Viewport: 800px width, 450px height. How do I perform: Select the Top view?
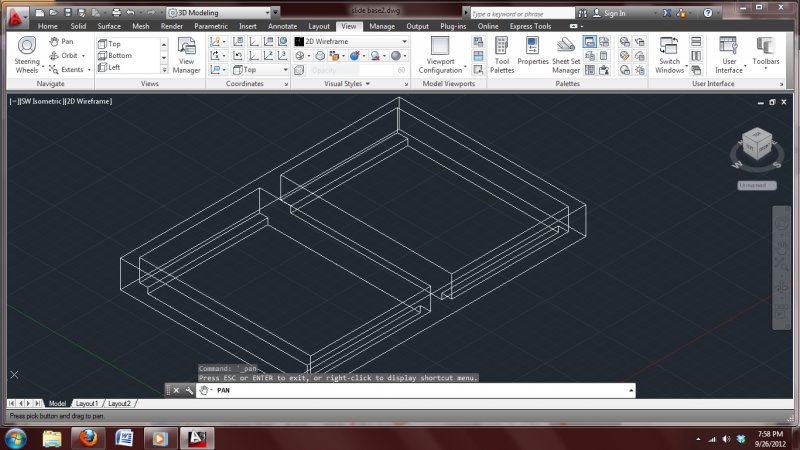(109, 44)
